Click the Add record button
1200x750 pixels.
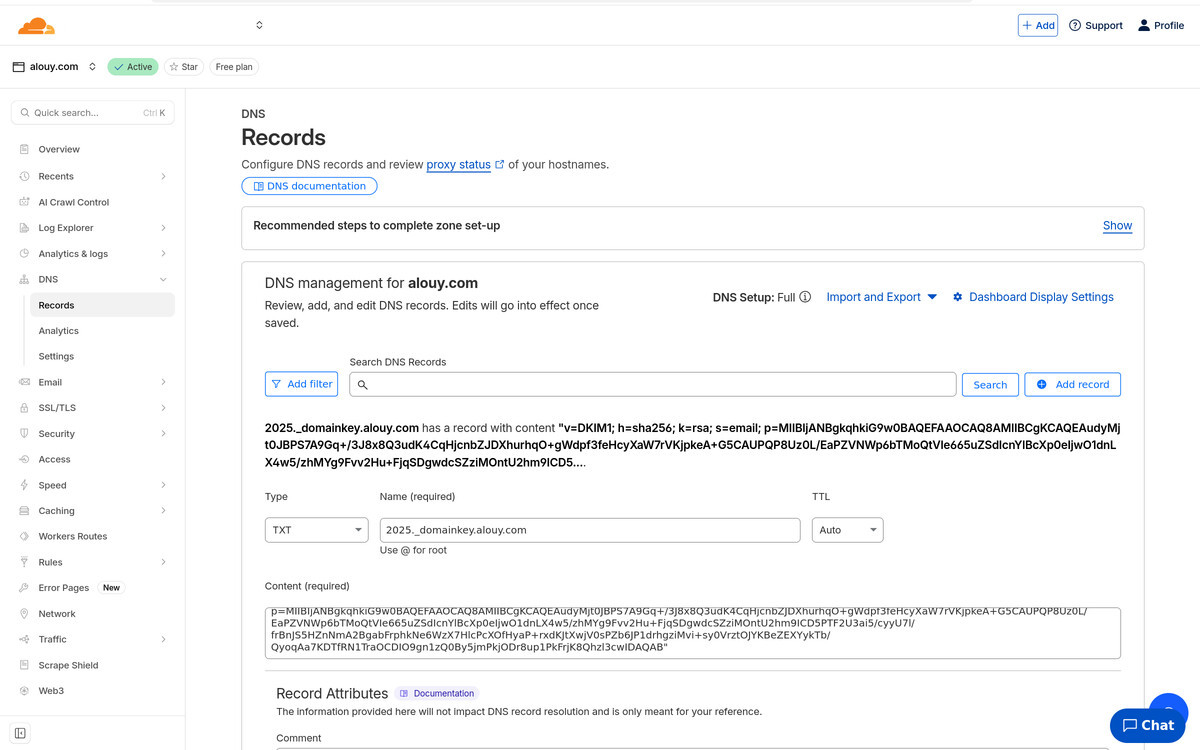1072,385
